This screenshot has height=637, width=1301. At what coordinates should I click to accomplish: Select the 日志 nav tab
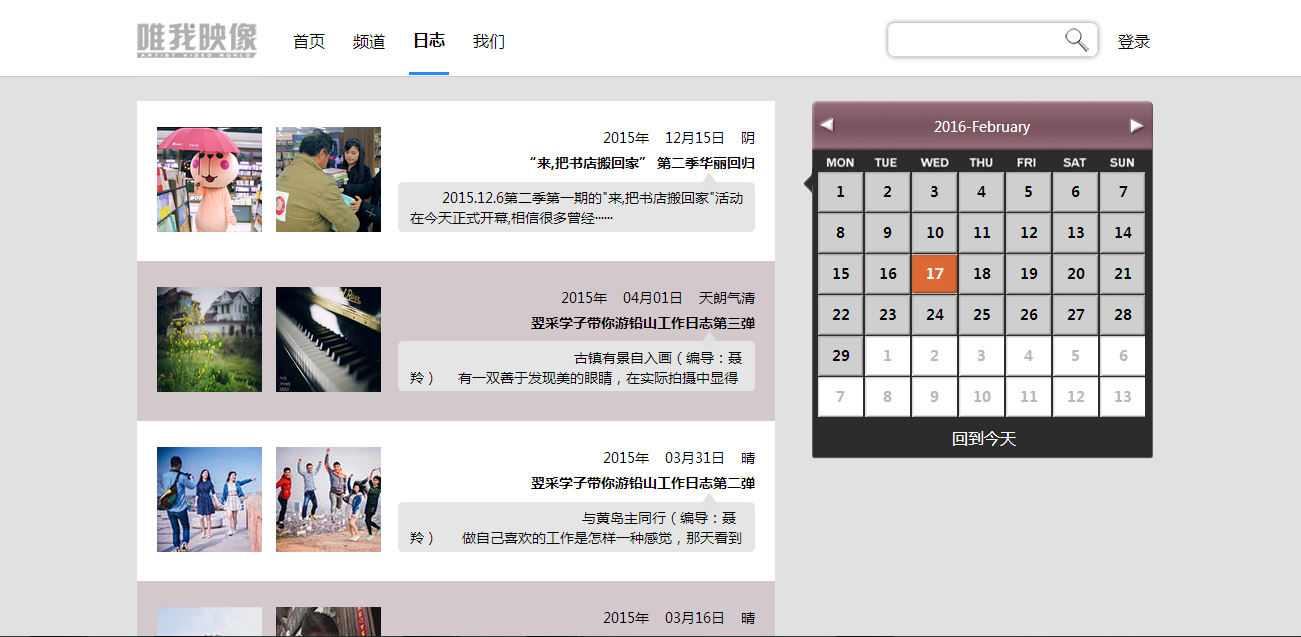429,40
